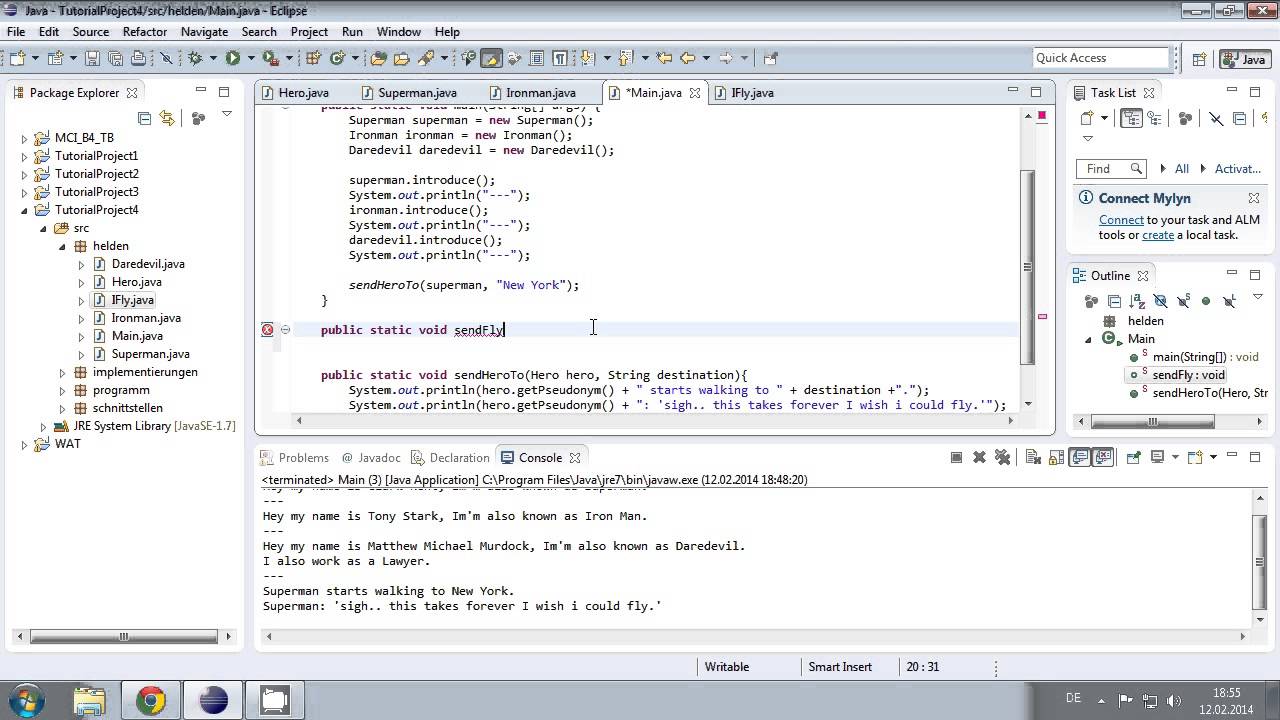This screenshot has width=1280, height=720.
Task: Collapse the helden package
Action: point(62,246)
